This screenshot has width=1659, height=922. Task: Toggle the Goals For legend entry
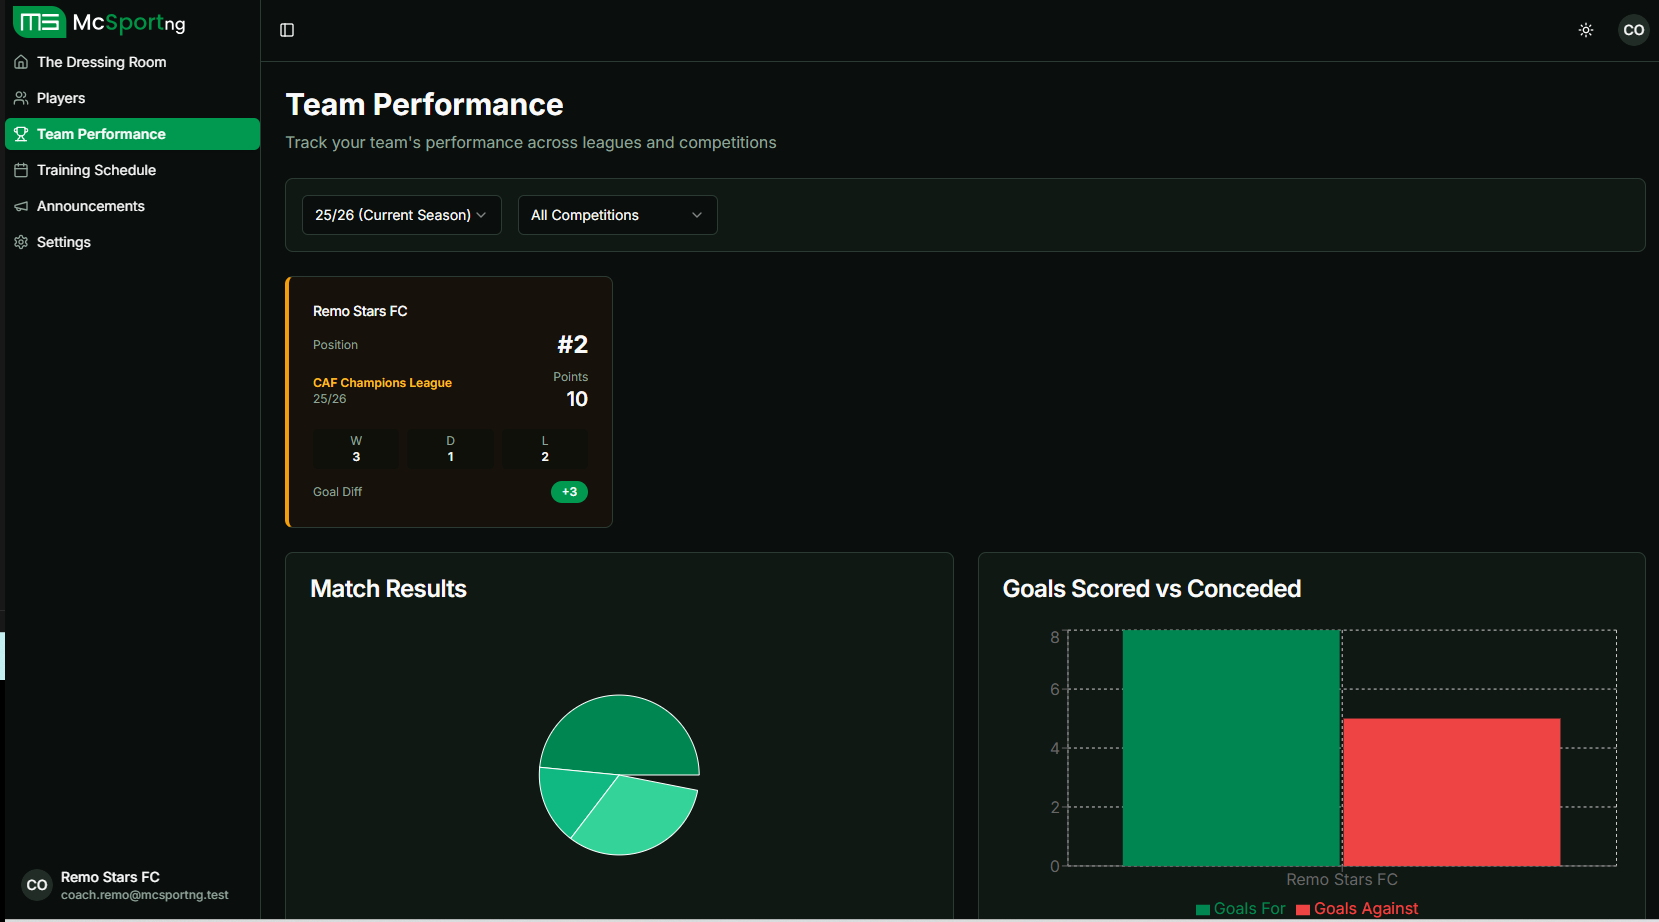pos(1240,908)
